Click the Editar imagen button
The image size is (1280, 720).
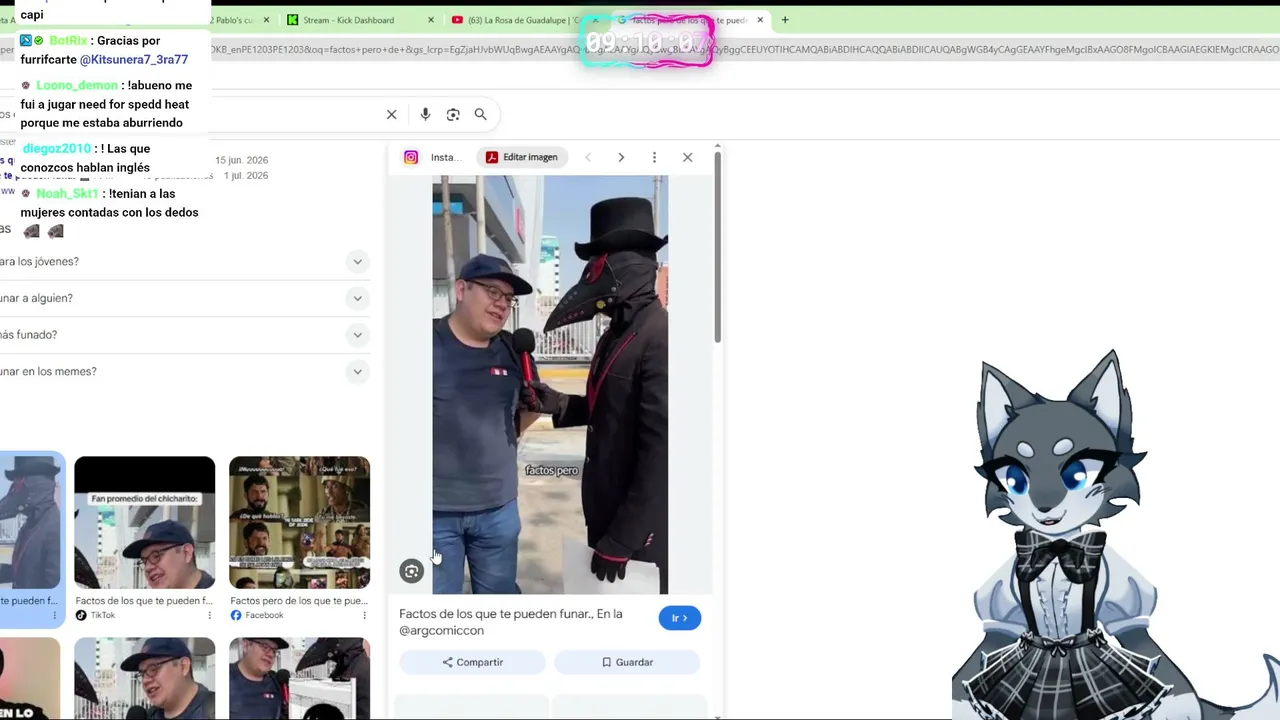click(x=521, y=157)
